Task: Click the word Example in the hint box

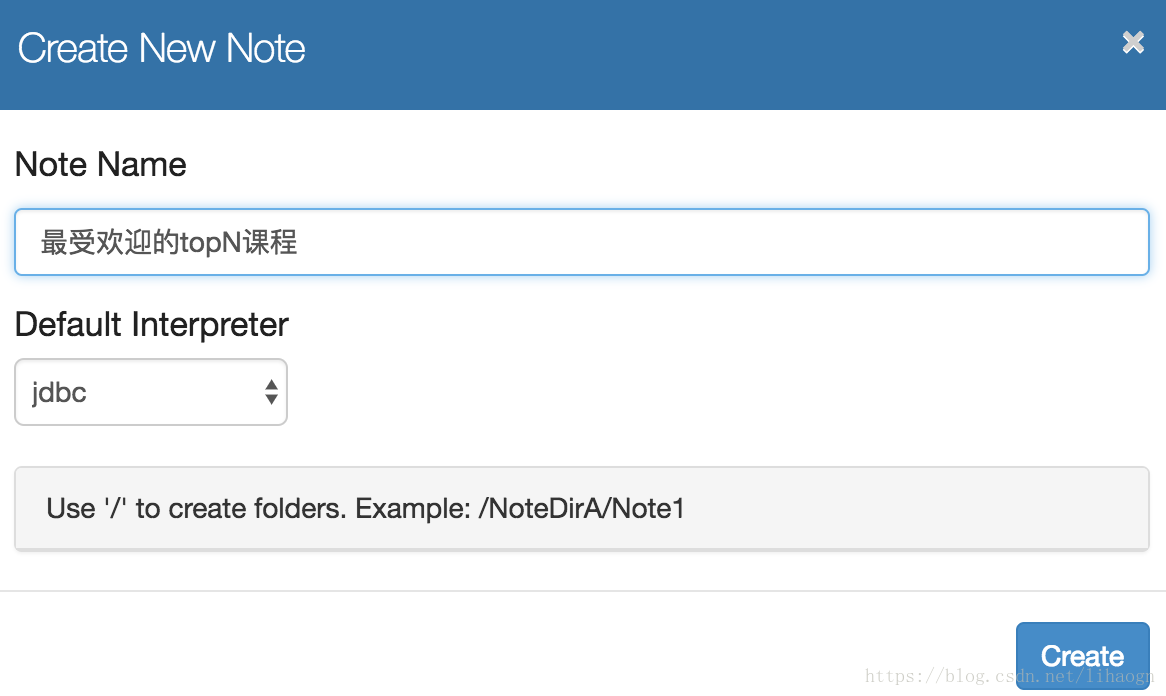Action: pyautogui.click(x=410, y=509)
